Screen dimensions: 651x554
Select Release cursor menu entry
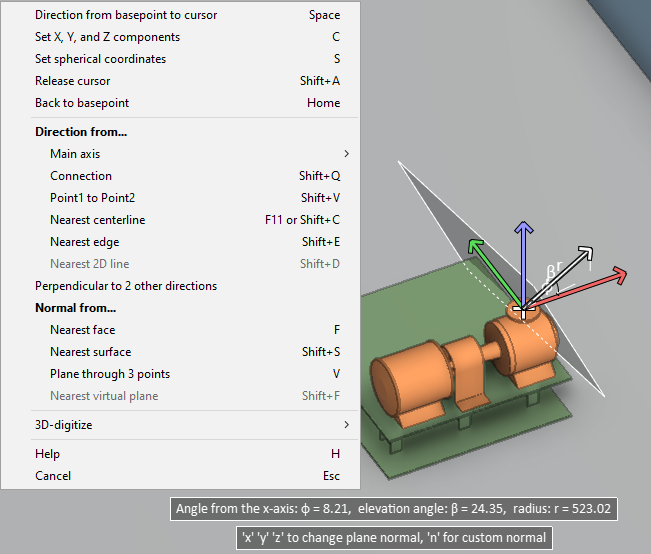(x=72, y=81)
